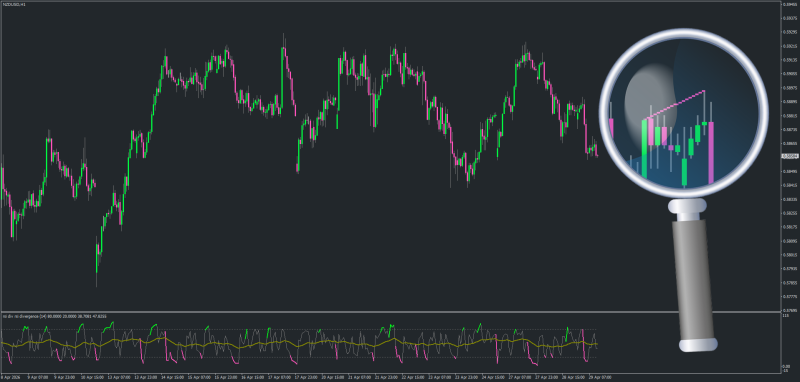
Task: Click the highlighted current price tag on price axis
Action: (790, 156)
